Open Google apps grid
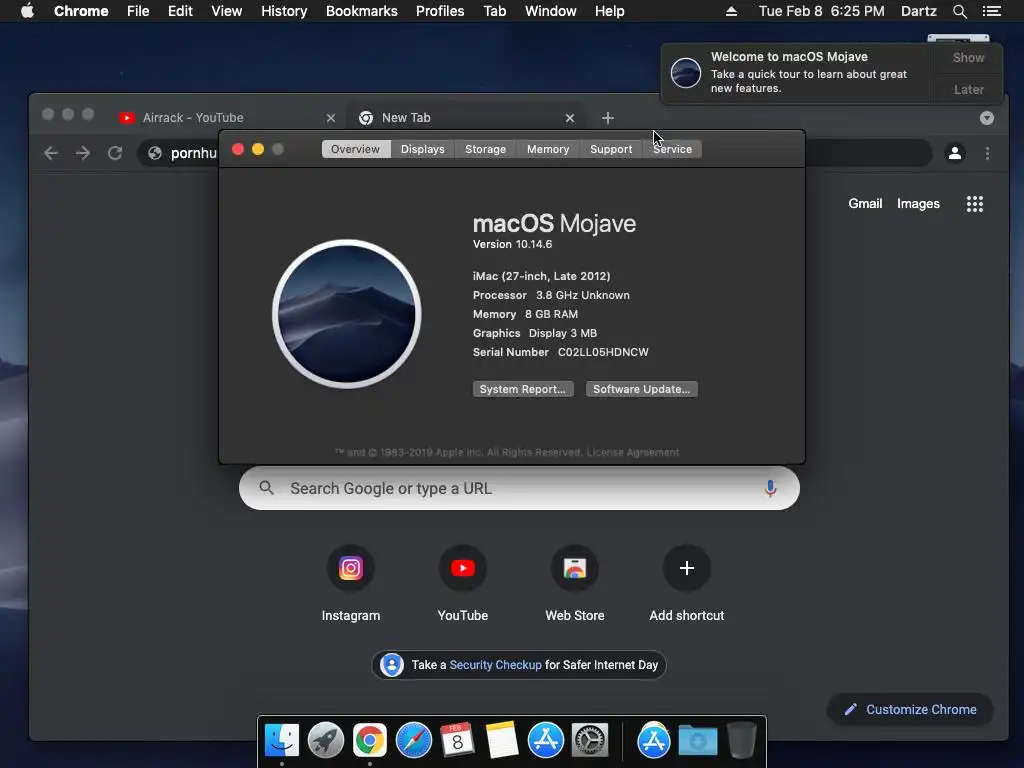The height and width of the screenshot is (768, 1024). pos(974,204)
